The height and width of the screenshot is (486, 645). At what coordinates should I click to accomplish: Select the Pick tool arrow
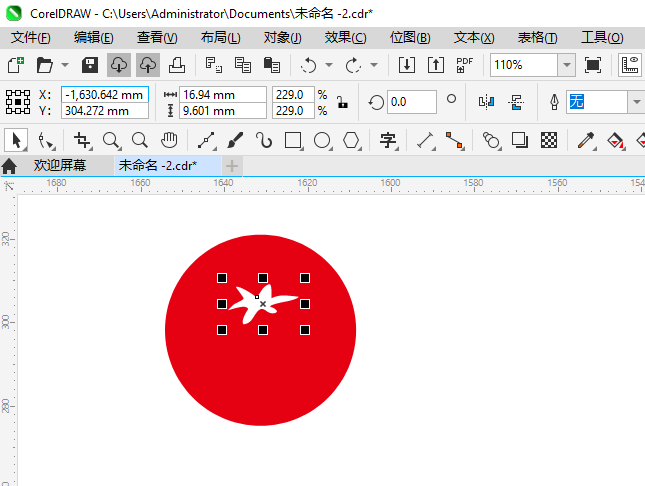coord(16,140)
